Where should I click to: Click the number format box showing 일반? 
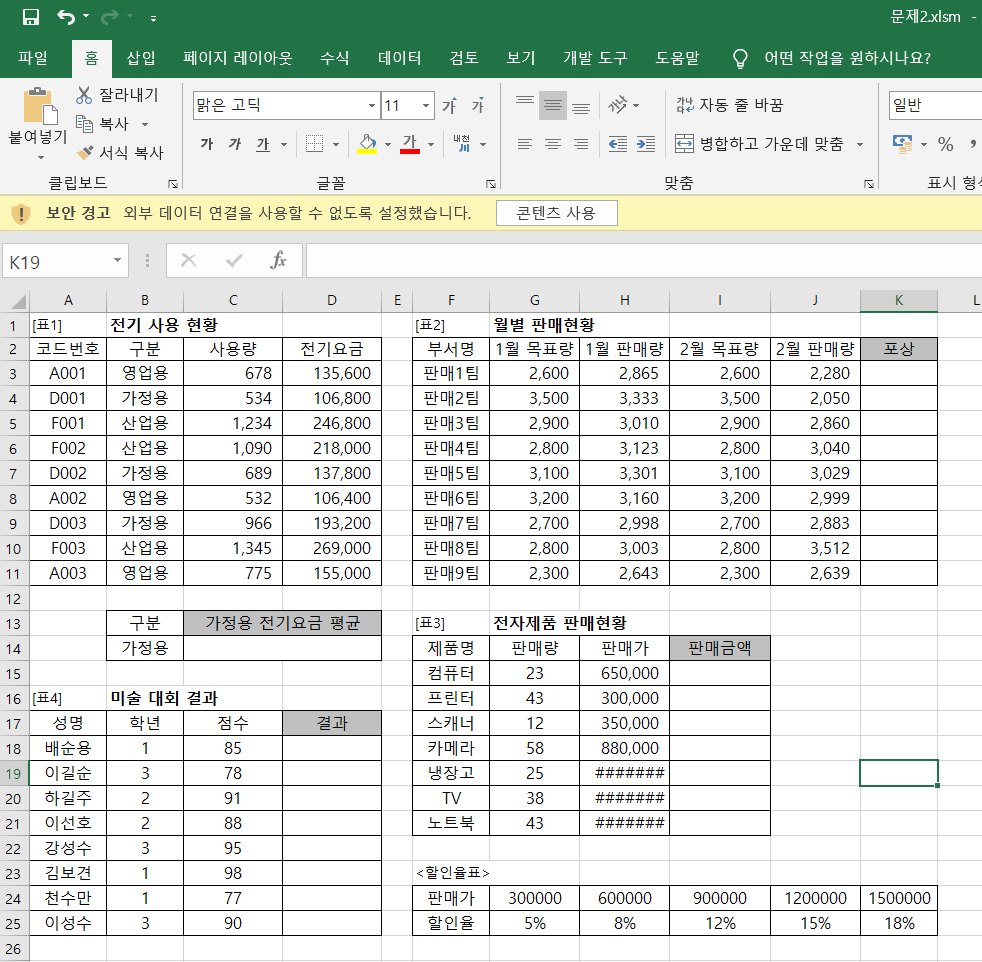(935, 105)
